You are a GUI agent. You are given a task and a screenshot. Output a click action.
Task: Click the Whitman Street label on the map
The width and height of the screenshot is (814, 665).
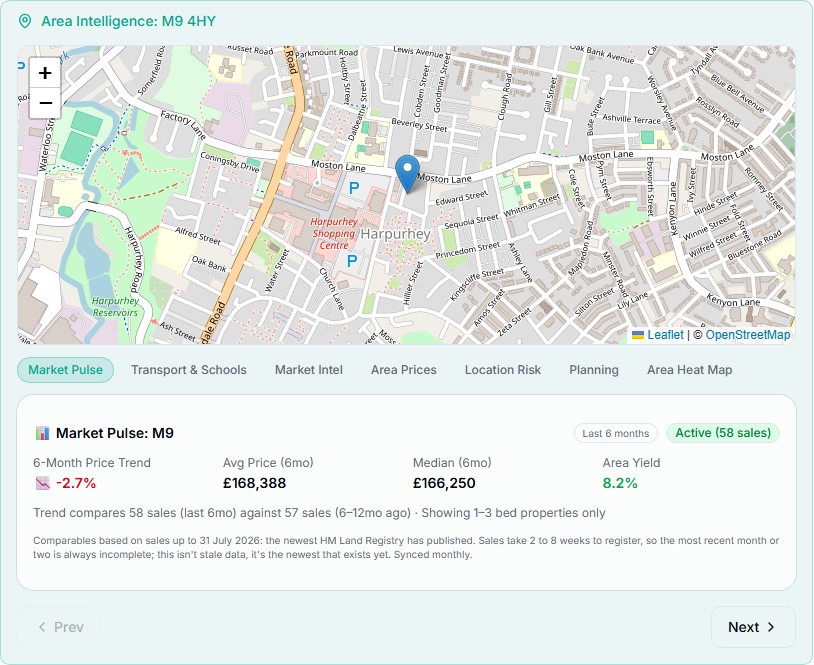532,206
